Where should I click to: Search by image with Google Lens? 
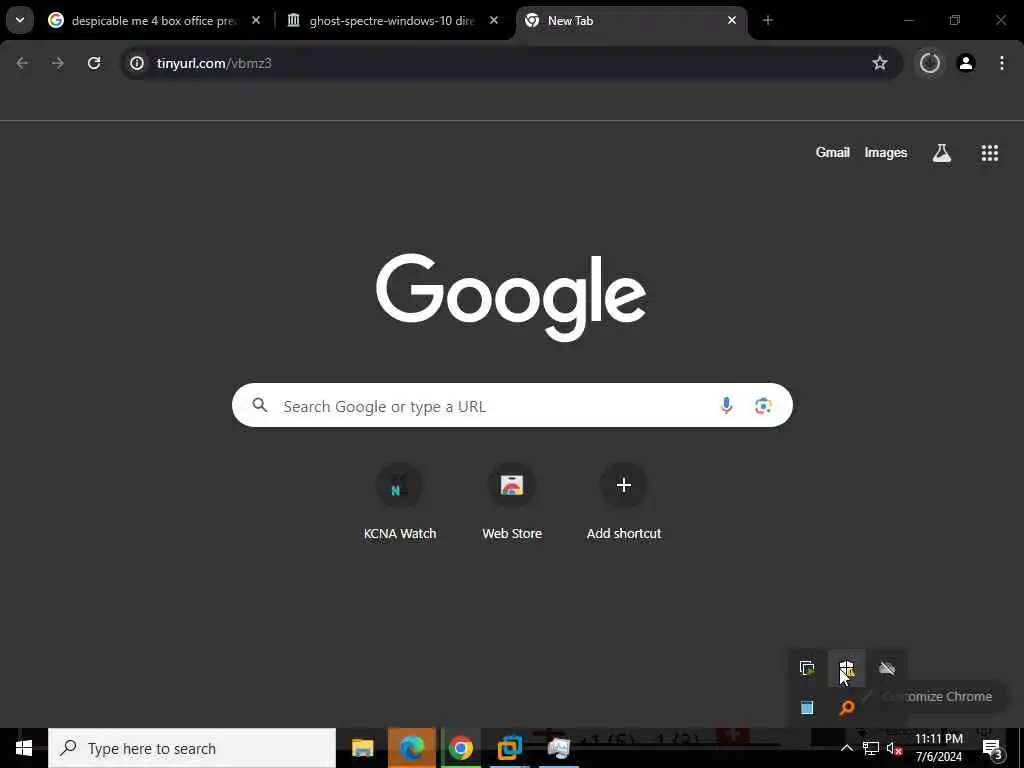click(763, 406)
